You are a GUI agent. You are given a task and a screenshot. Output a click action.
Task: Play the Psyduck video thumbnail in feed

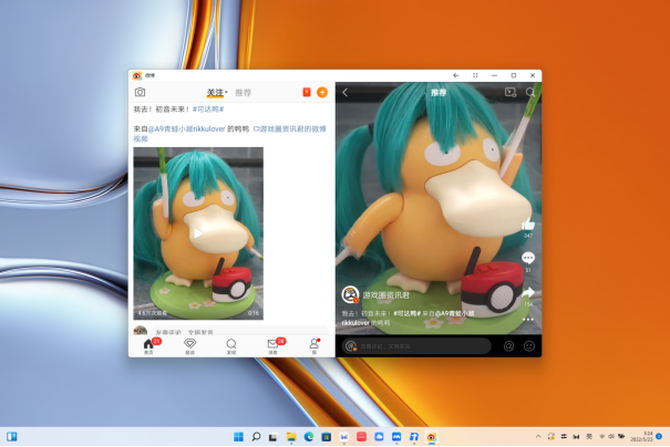coord(198,233)
